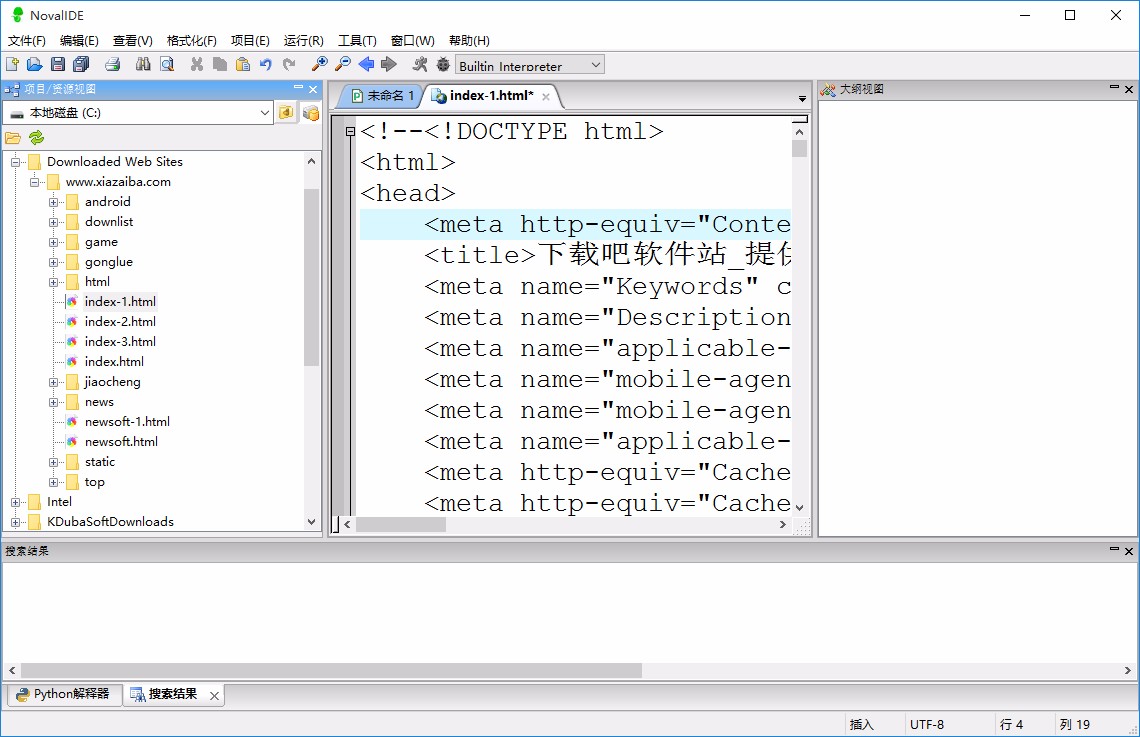Close the 搜索结果 bottom tab
1140x737 pixels.
pos(214,696)
